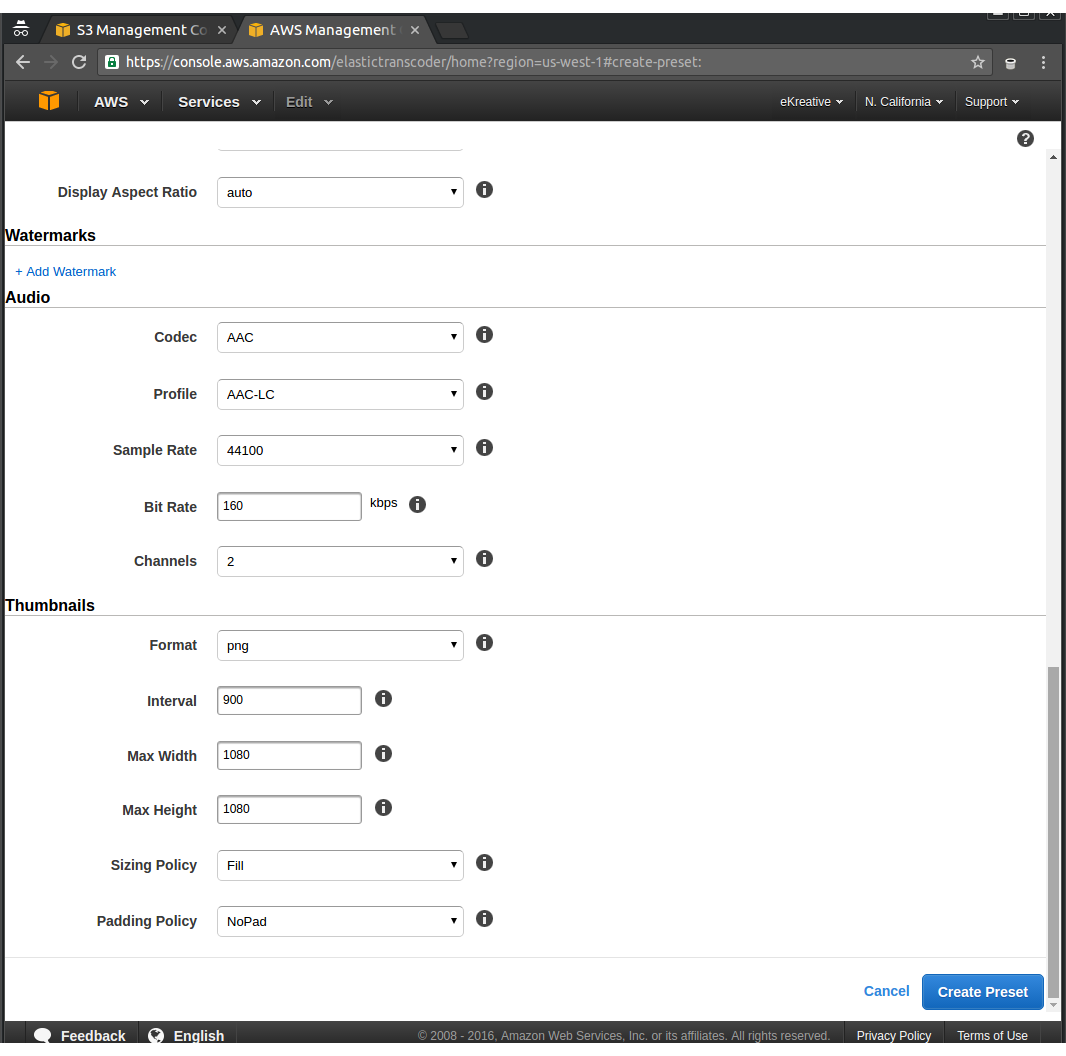
Task: Click info icon beside Bit Rate field
Action: click(x=418, y=505)
